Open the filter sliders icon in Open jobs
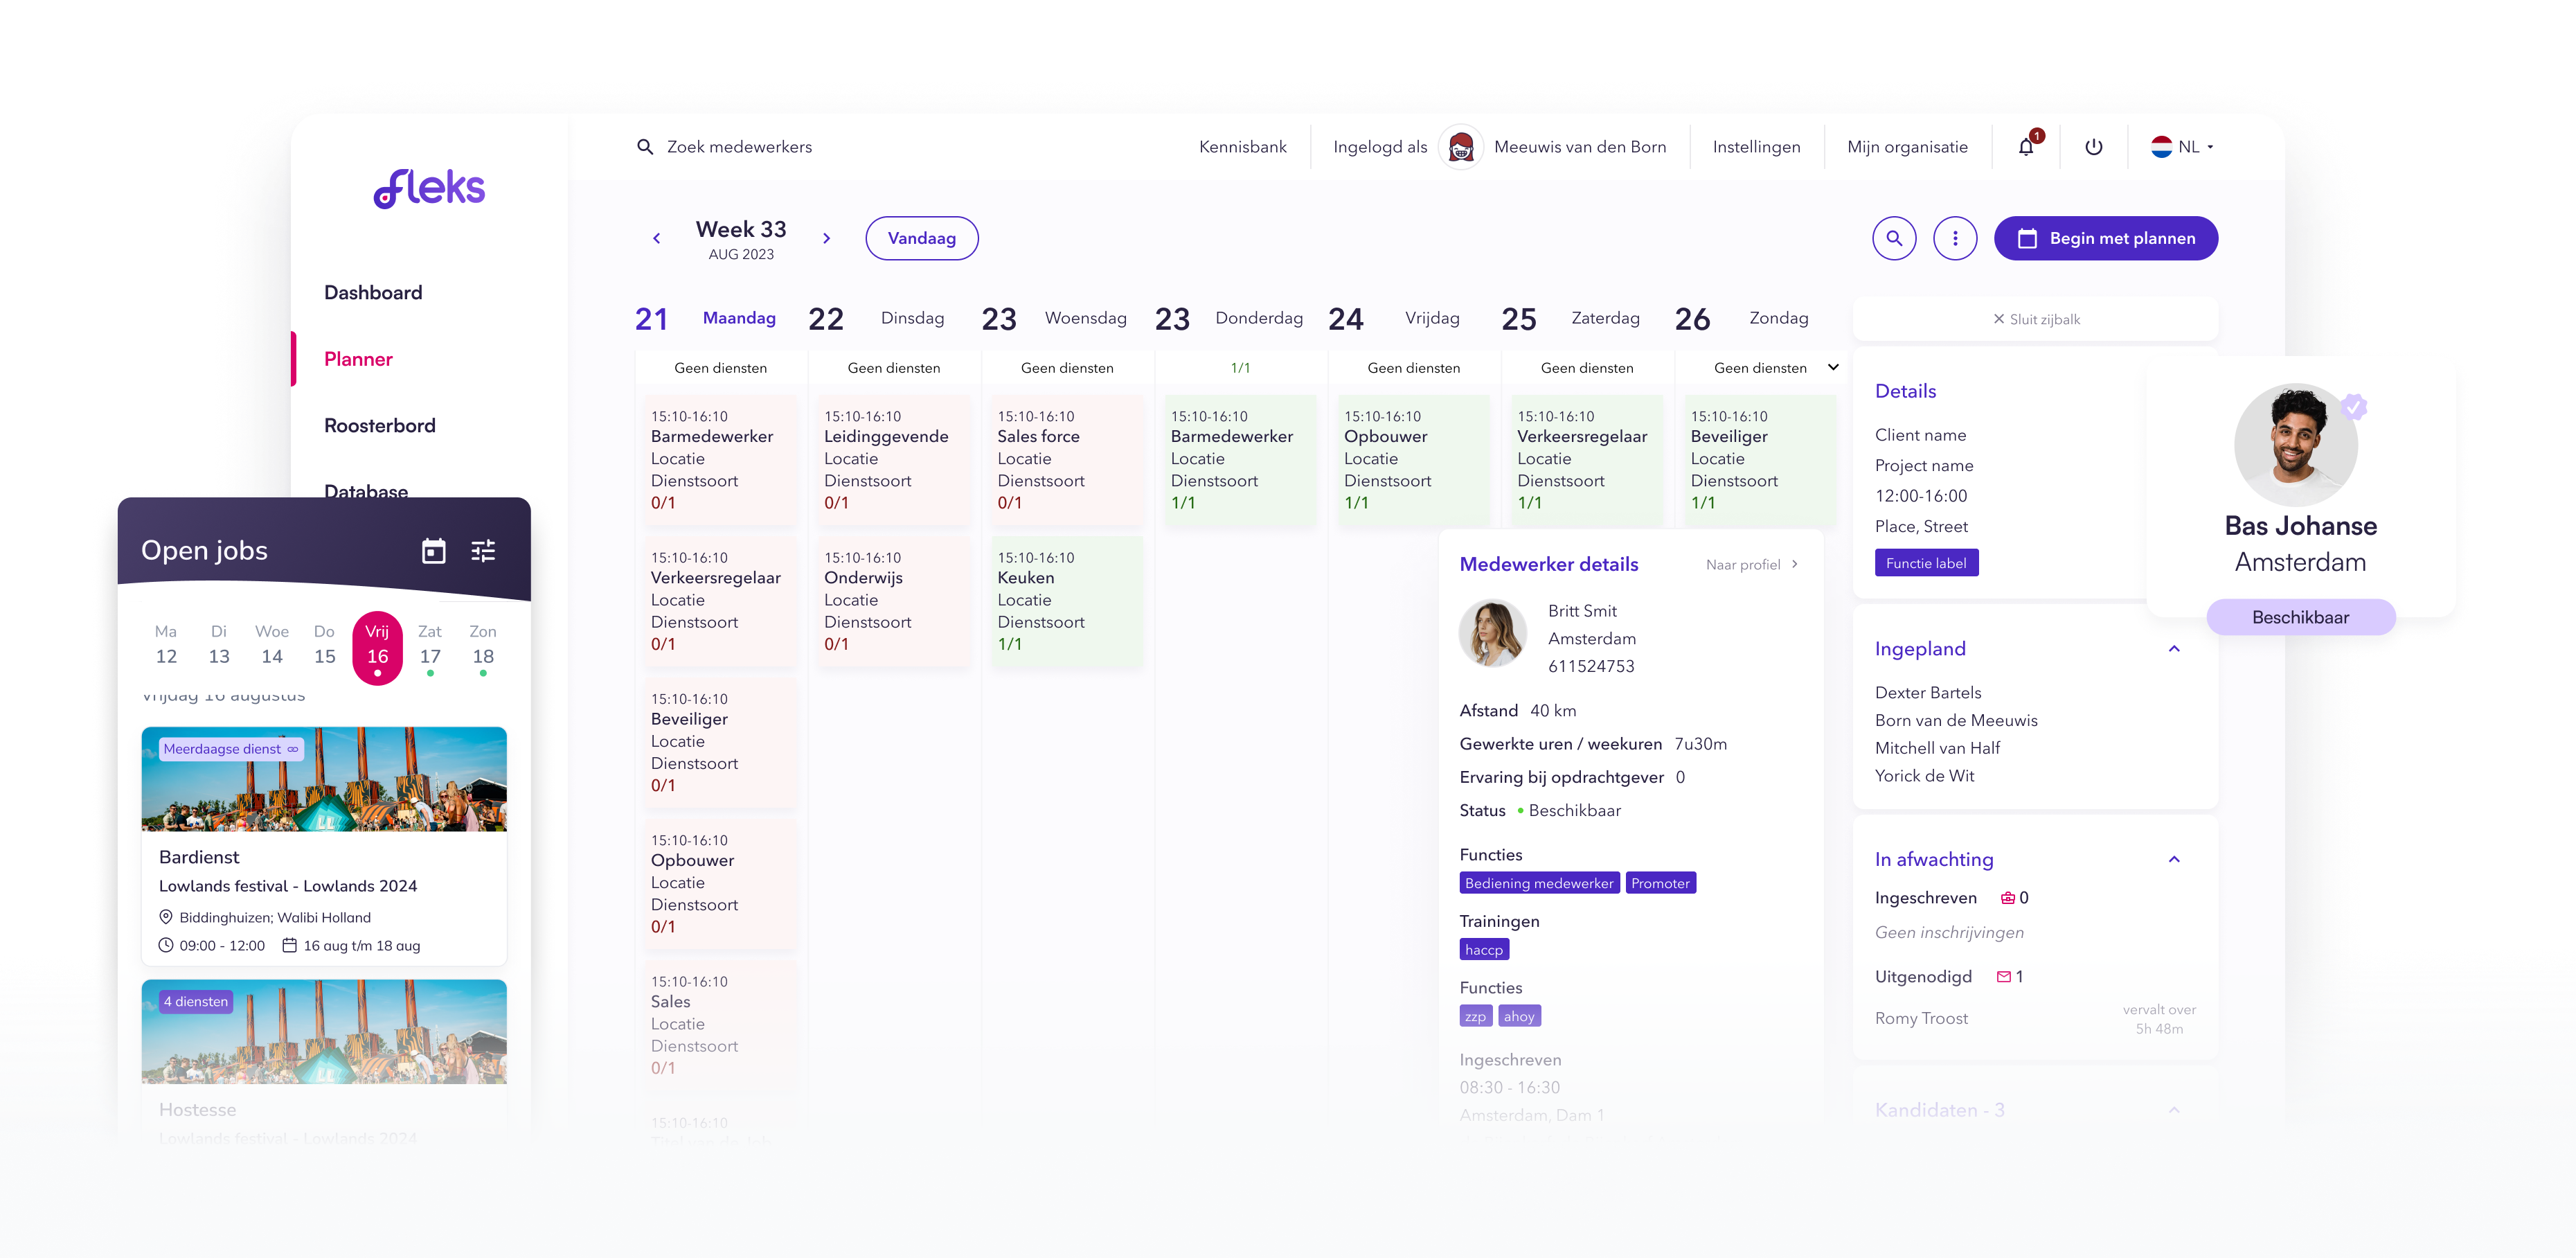The image size is (2576, 1258). [x=483, y=551]
